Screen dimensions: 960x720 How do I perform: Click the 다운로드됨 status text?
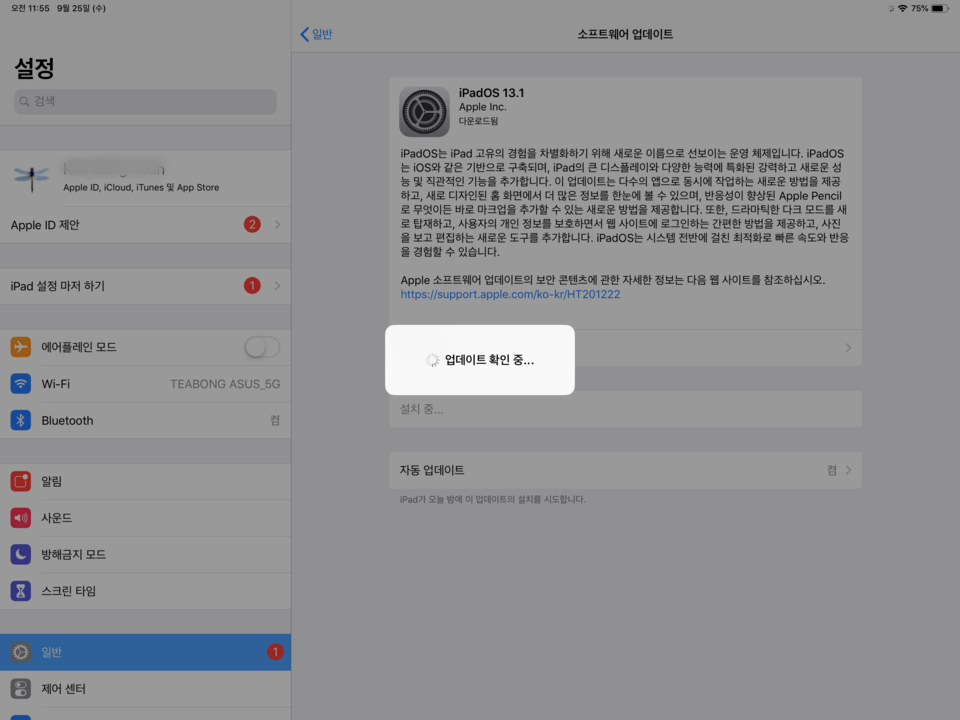[x=478, y=121]
